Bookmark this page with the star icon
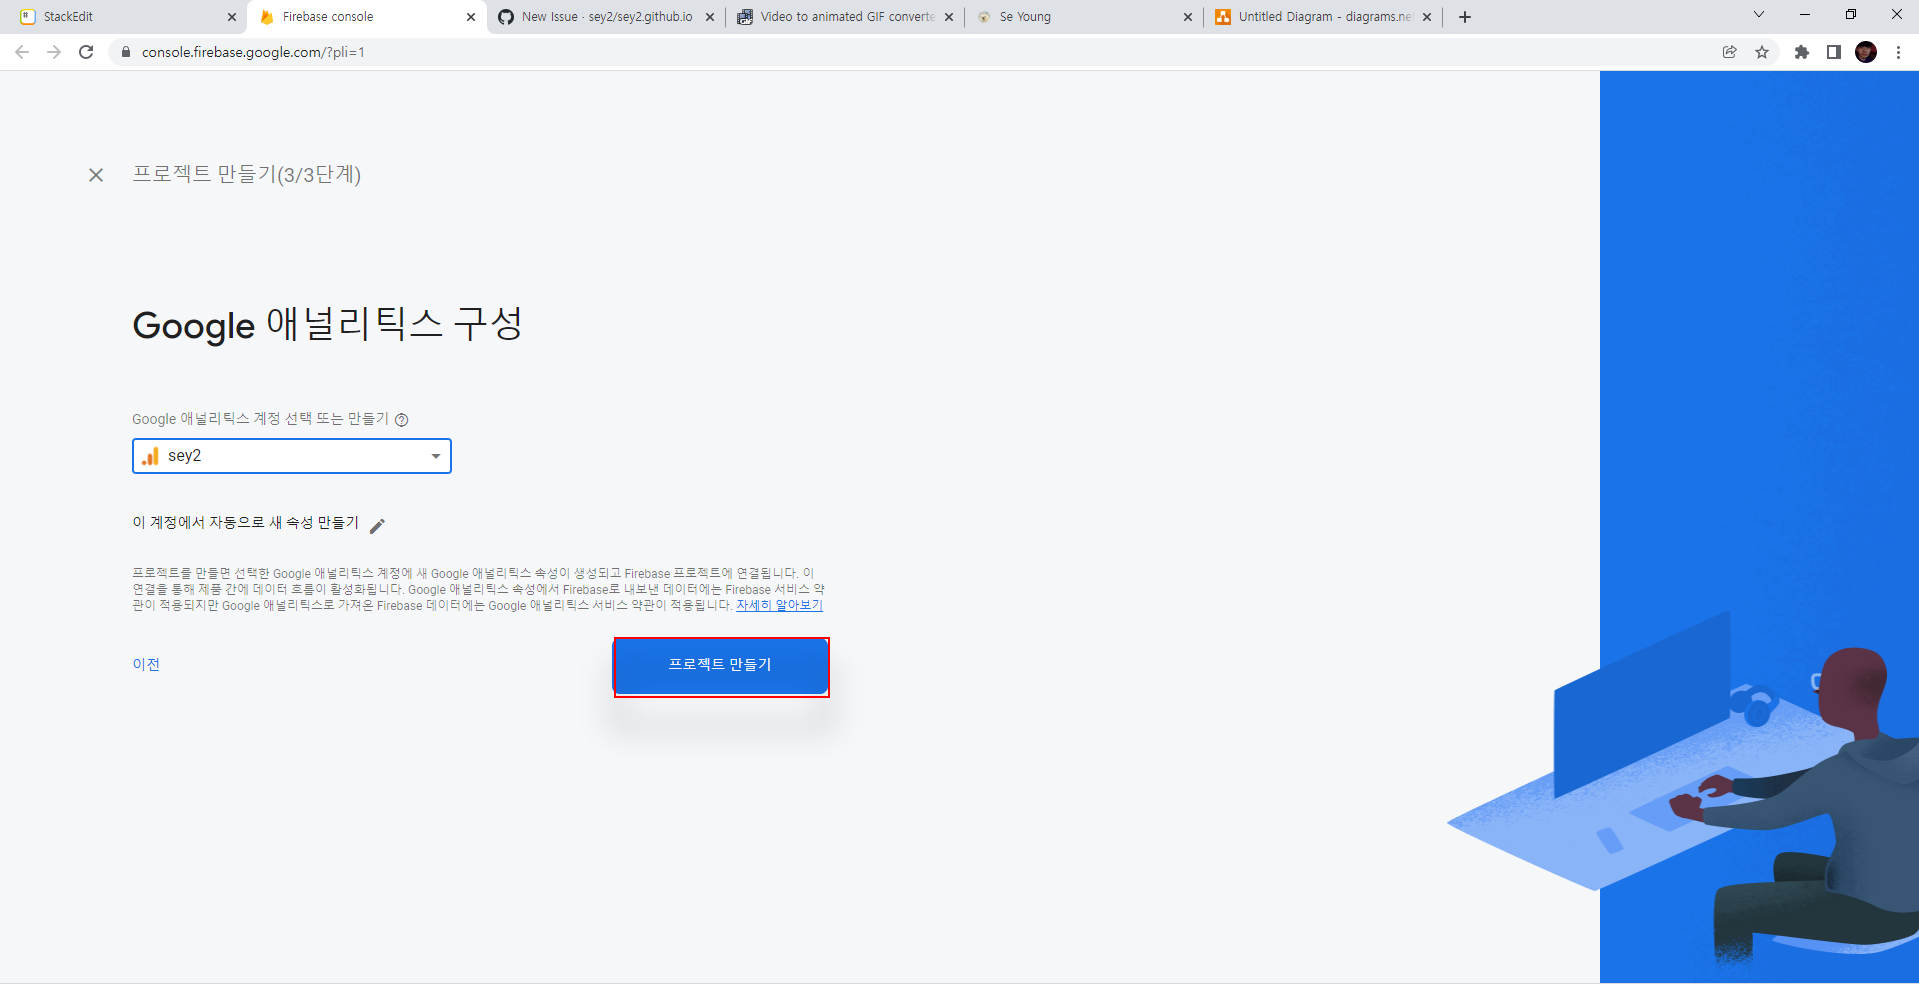 (x=1762, y=52)
